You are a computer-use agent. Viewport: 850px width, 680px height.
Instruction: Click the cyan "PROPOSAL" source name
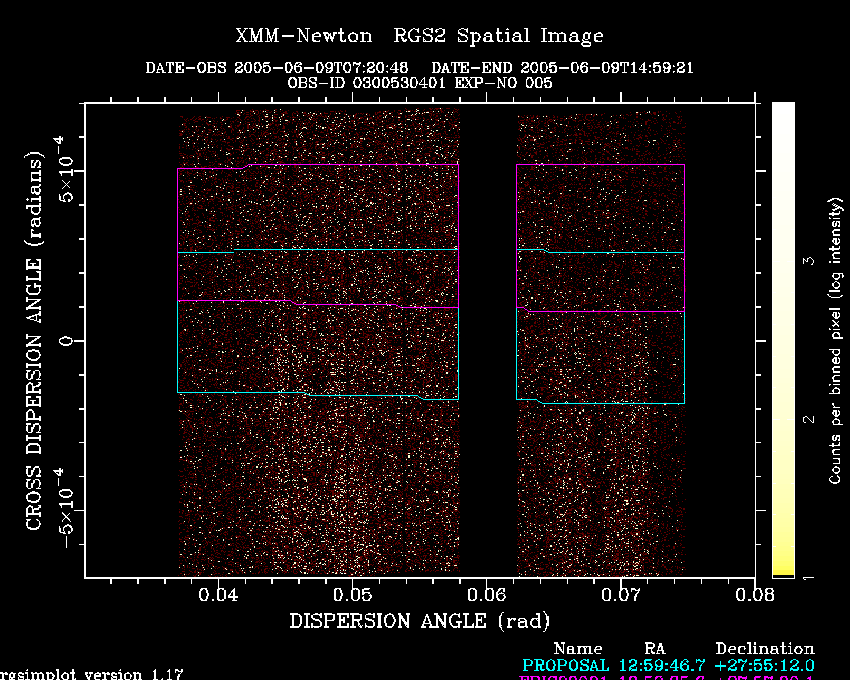pyautogui.click(x=565, y=665)
